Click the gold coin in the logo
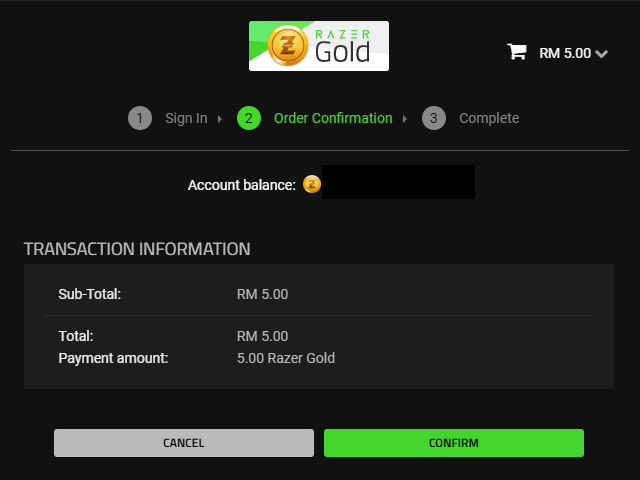Image resolution: width=640 pixels, height=480 pixels. click(288, 45)
